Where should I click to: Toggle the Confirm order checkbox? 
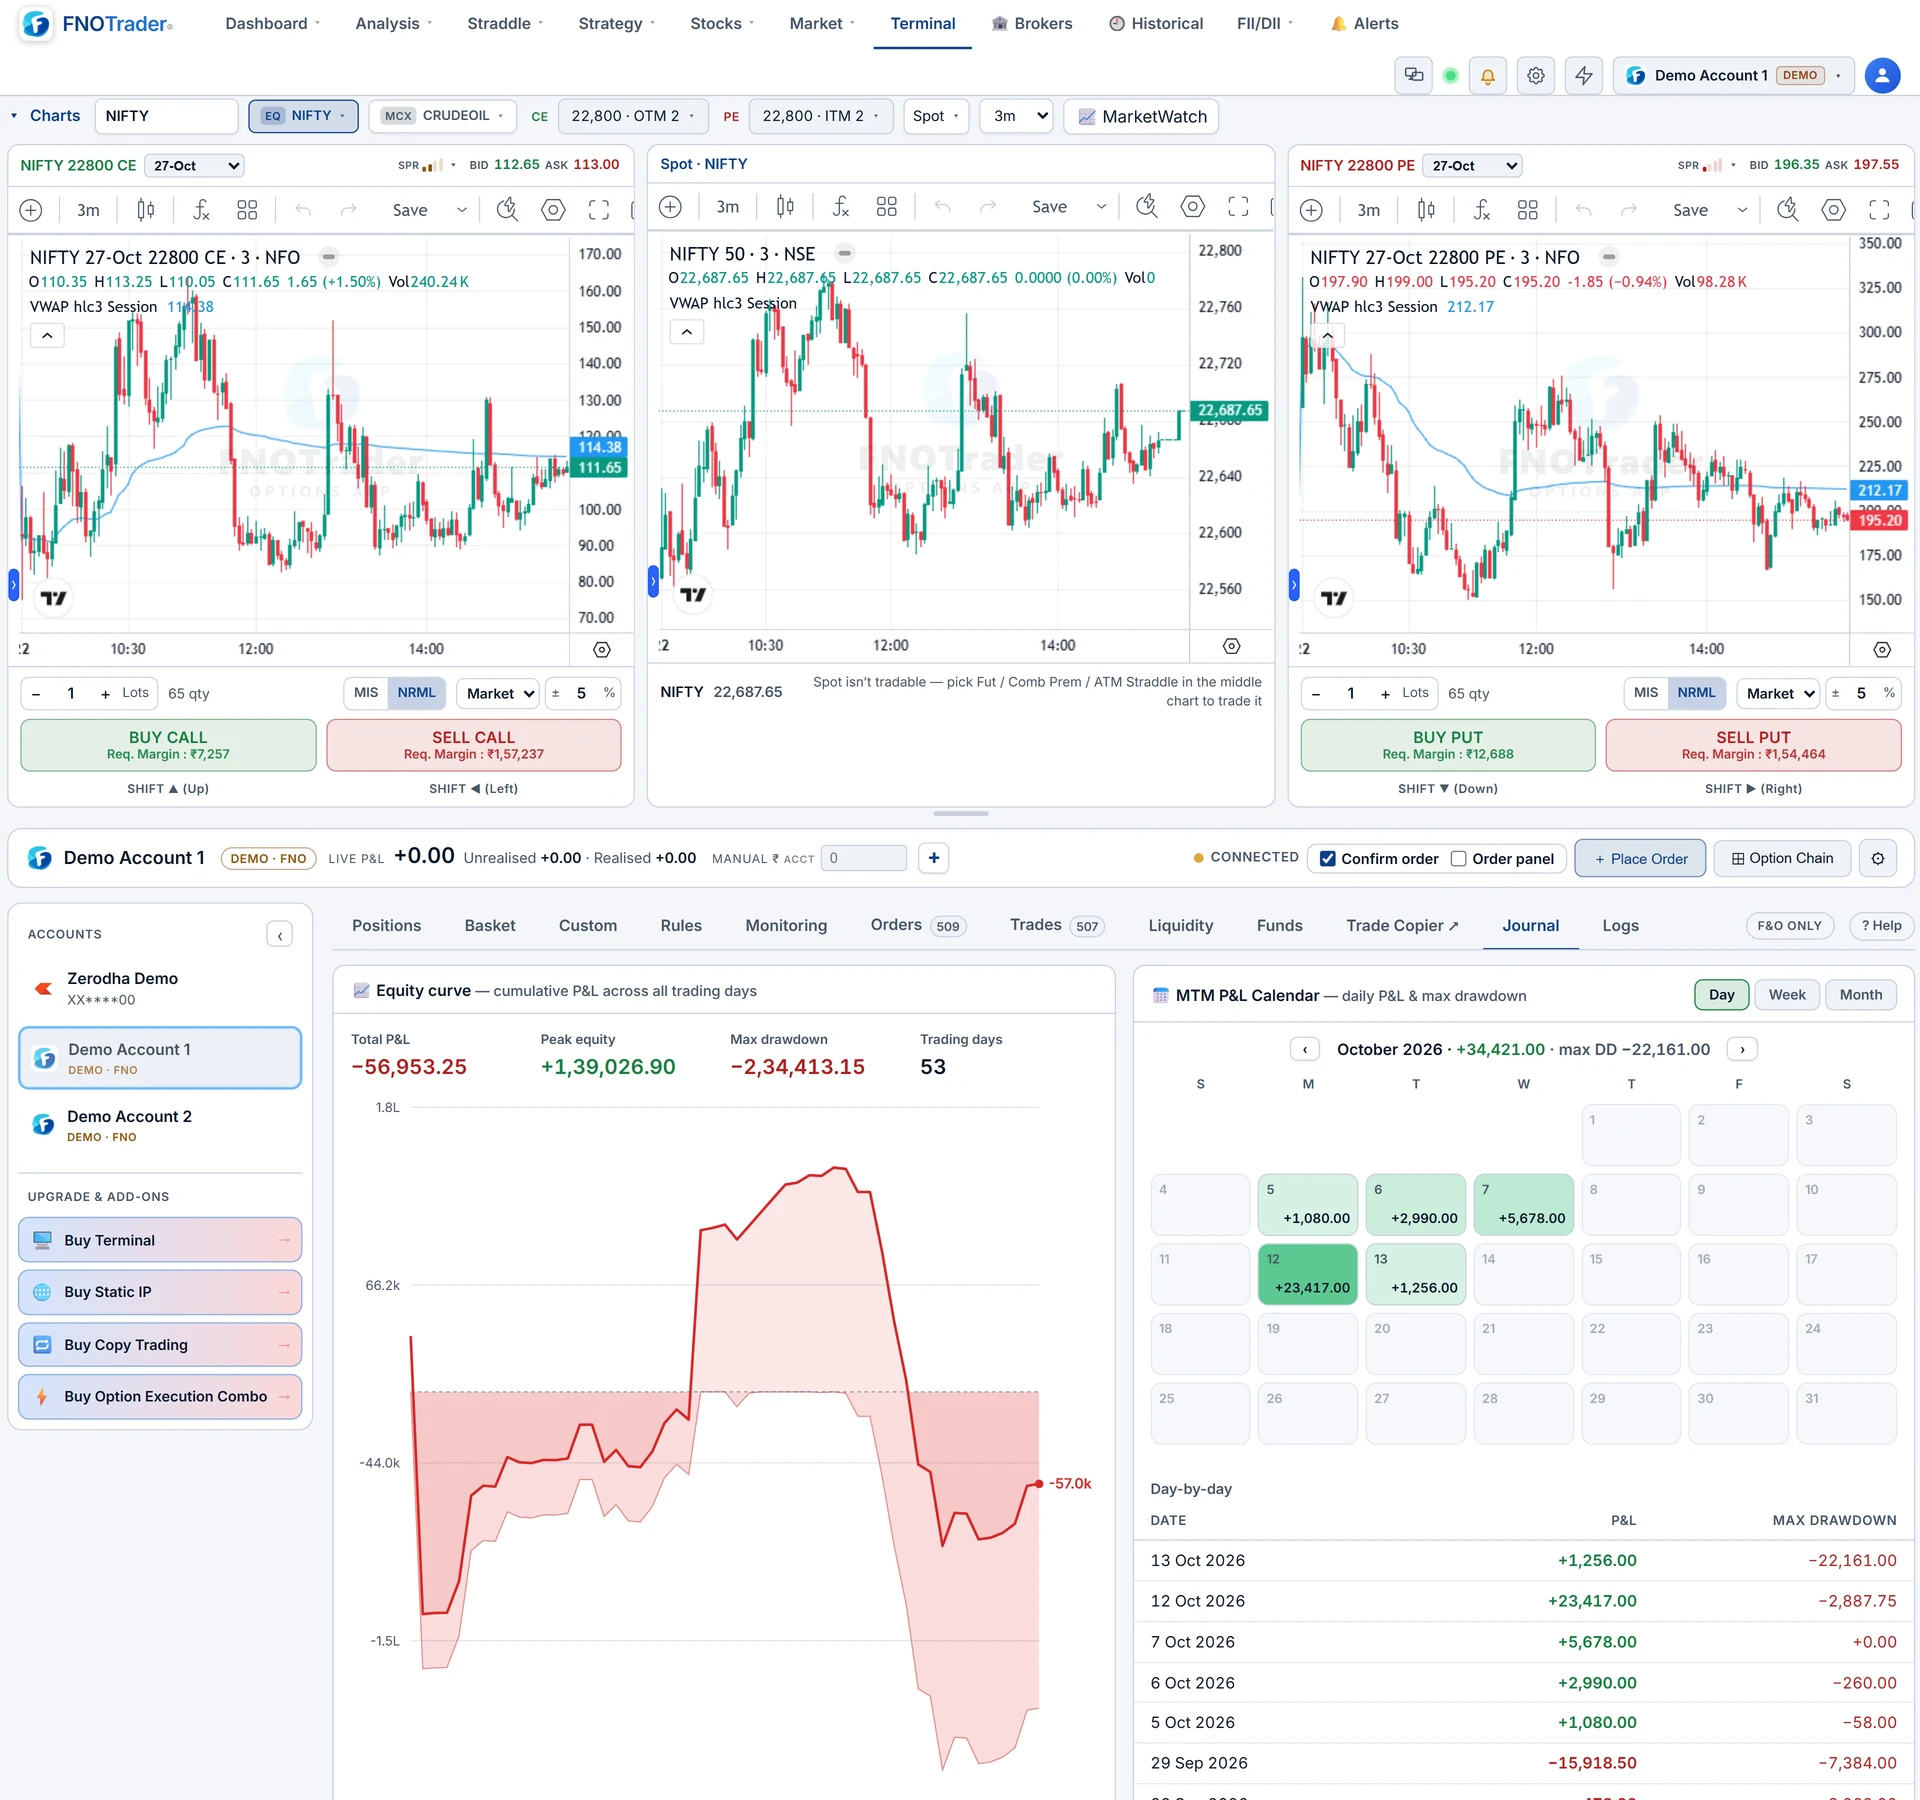(1328, 859)
